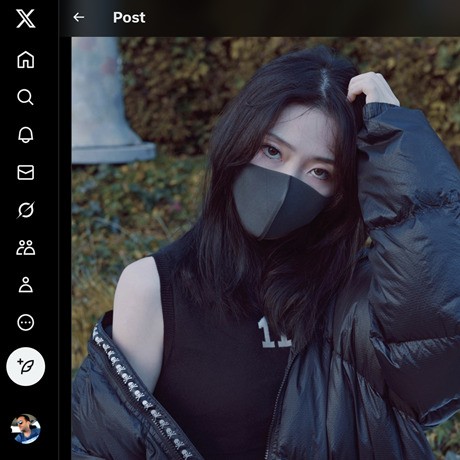Launch Grok from the sidebar
The image size is (460, 460).
pos(26,210)
